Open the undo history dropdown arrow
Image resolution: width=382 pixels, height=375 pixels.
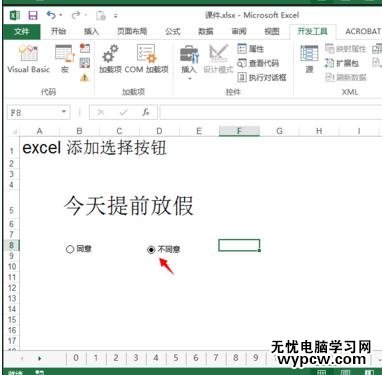click(x=61, y=15)
